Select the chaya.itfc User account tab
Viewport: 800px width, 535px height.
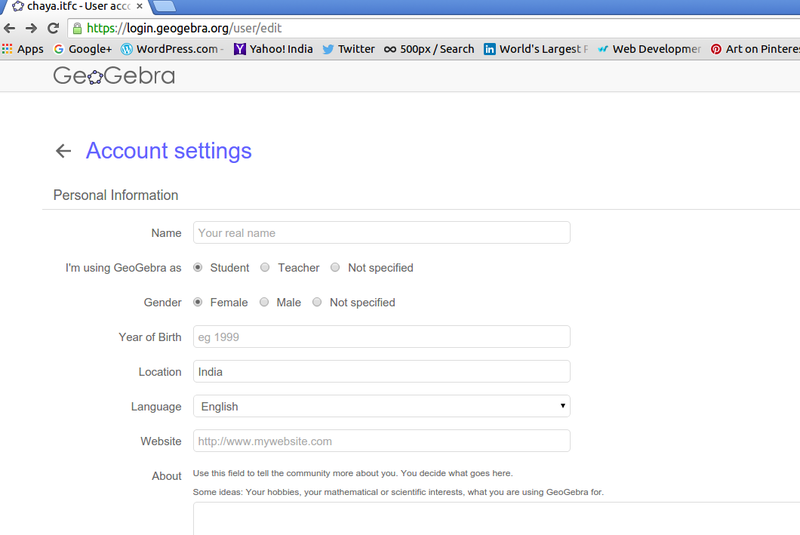(x=77, y=6)
